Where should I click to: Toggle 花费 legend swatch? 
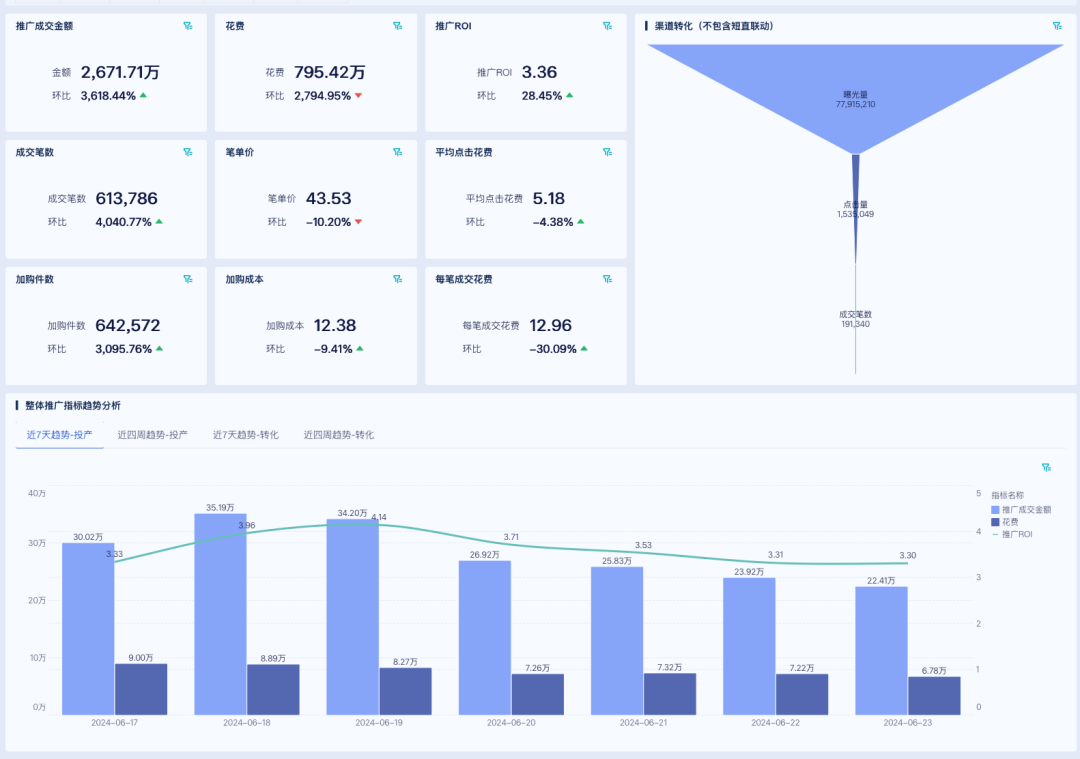click(x=995, y=522)
